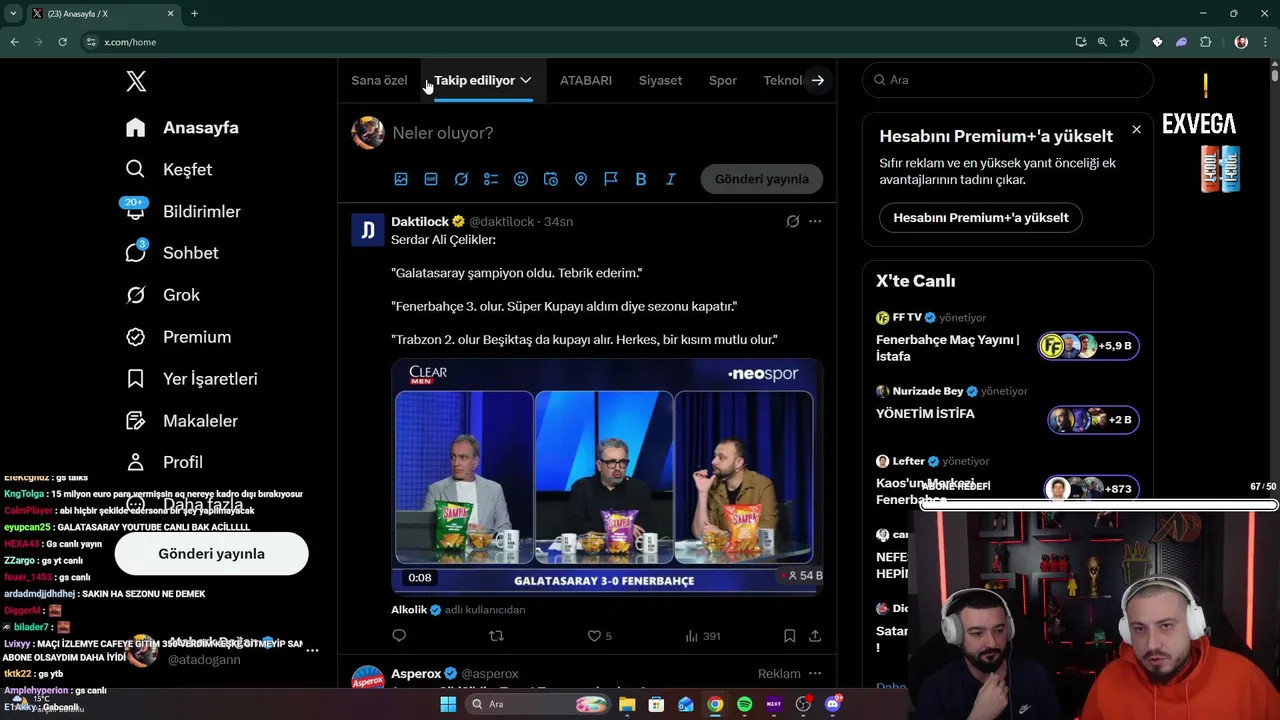Open Discord from taskbar
1280x720 pixels.
[x=833, y=704]
